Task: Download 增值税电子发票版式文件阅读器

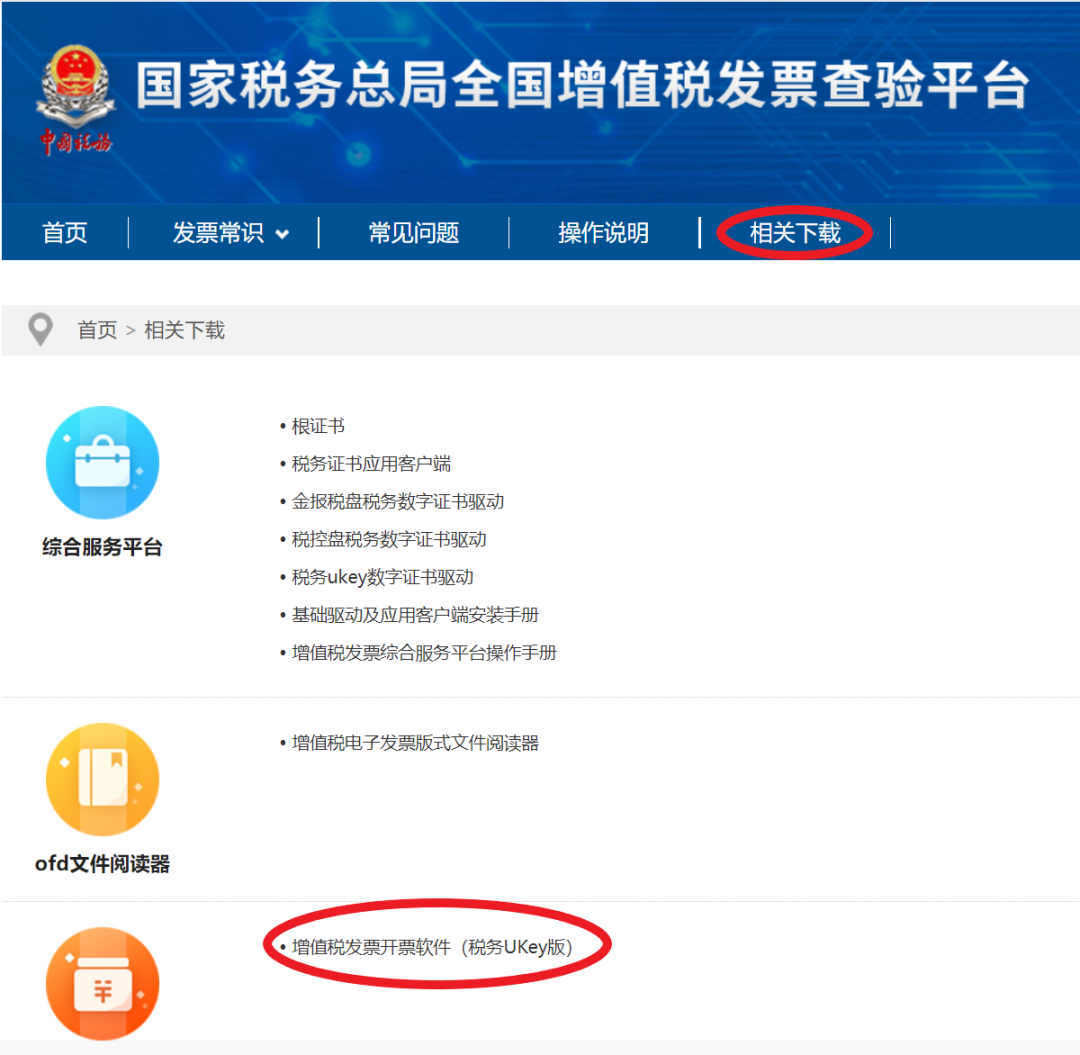Action: pyautogui.click(x=415, y=743)
